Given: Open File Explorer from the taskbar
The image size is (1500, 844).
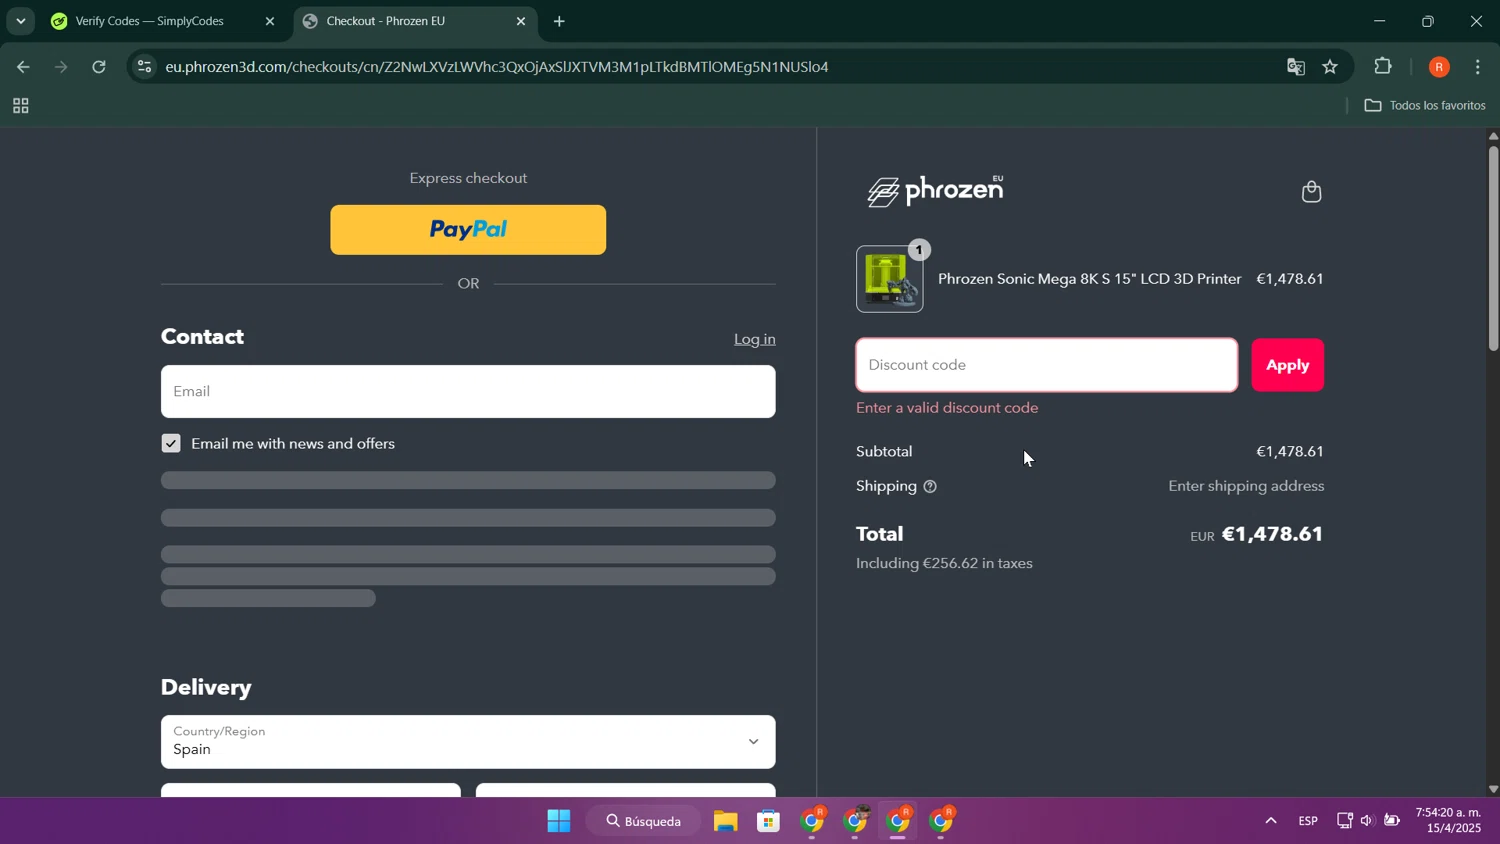Looking at the screenshot, I should click(725, 821).
